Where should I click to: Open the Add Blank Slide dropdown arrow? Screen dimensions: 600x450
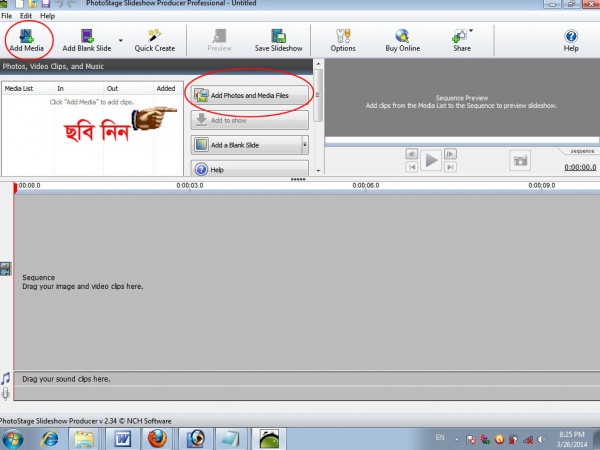click(121, 40)
